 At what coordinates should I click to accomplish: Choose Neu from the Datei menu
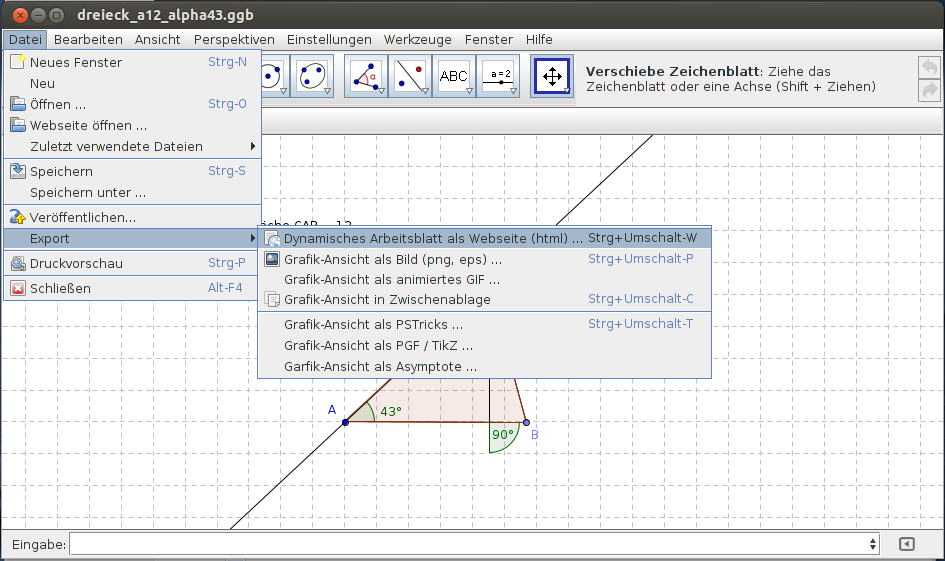[133, 83]
